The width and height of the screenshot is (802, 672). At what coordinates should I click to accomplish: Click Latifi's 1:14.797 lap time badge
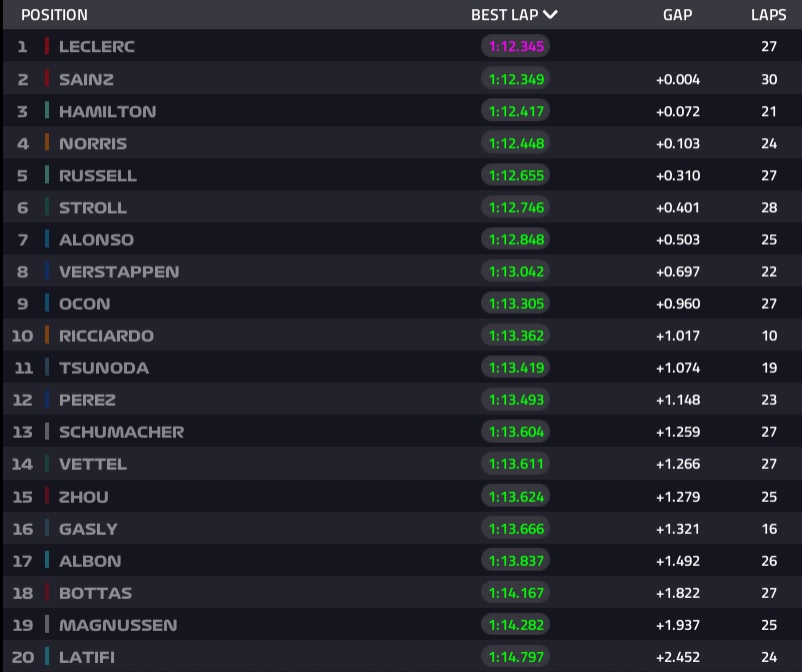click(x=516, y=657)
